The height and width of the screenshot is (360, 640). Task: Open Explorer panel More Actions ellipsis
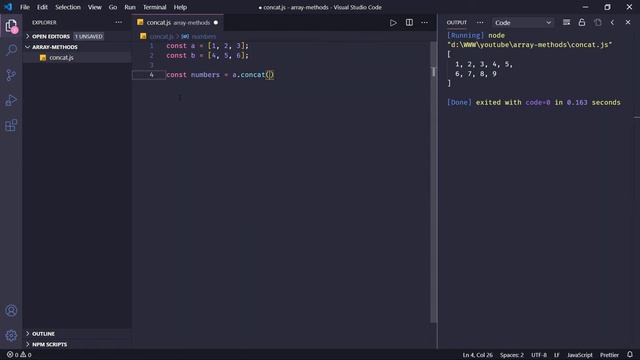(x=118, y=22)
